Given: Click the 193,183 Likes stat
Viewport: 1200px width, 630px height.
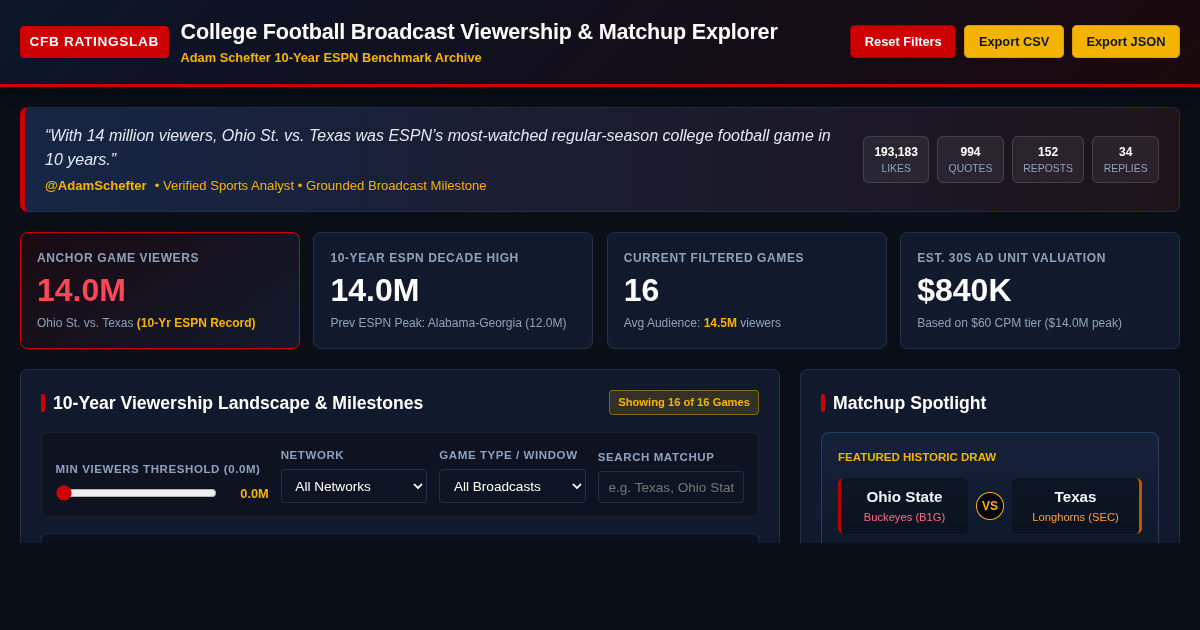Looking at the screenshot, I should tap(896, 160).
